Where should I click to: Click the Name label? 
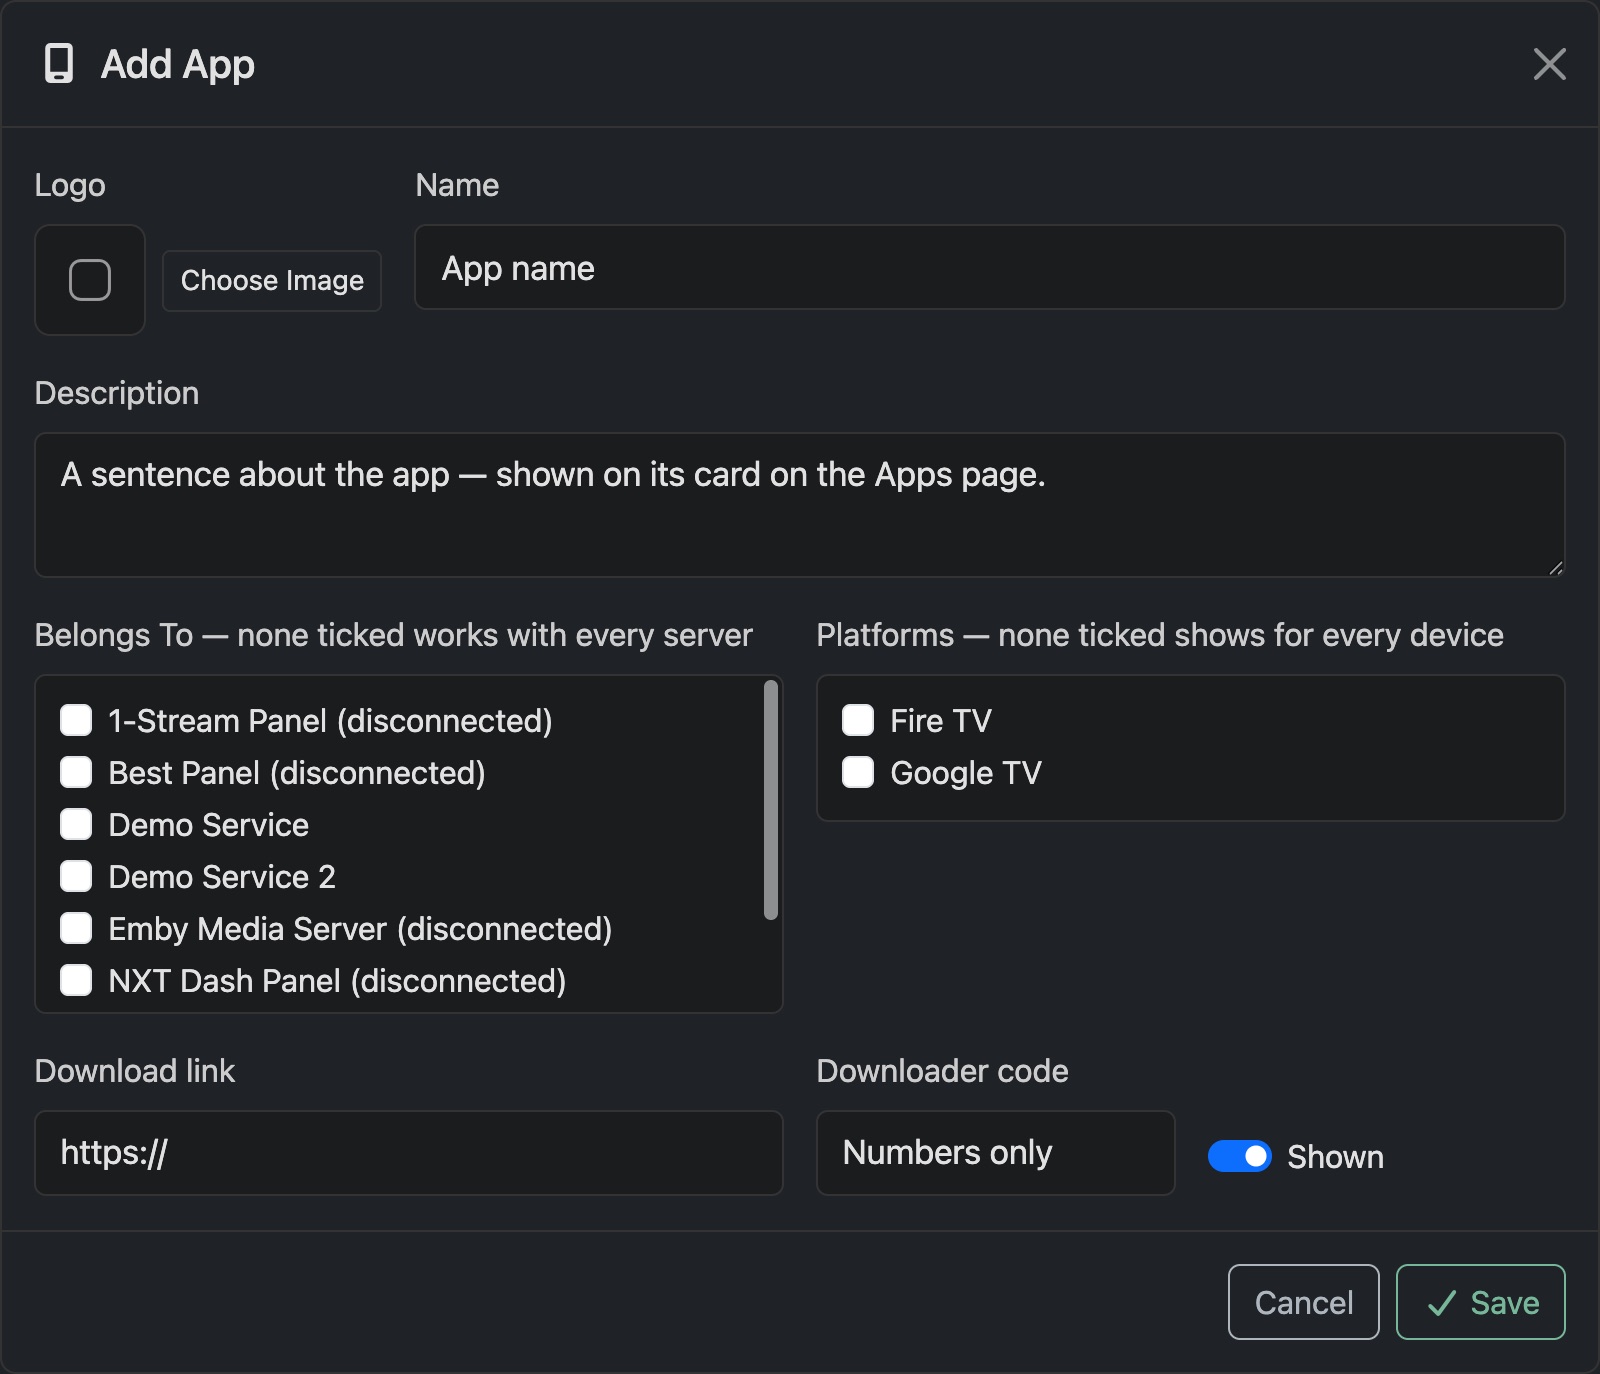457,185
